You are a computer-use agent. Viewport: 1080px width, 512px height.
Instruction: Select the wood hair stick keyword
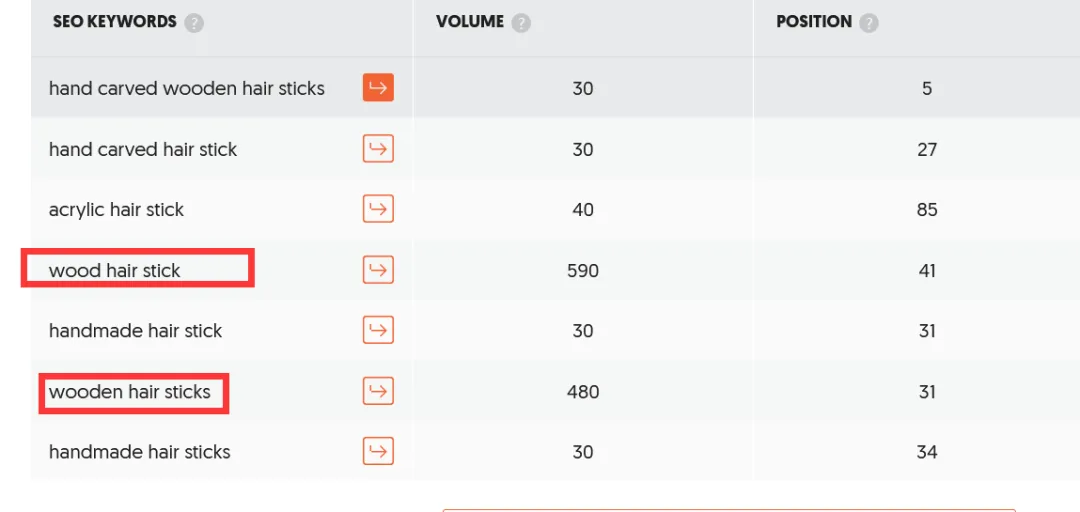coord(115,270)
